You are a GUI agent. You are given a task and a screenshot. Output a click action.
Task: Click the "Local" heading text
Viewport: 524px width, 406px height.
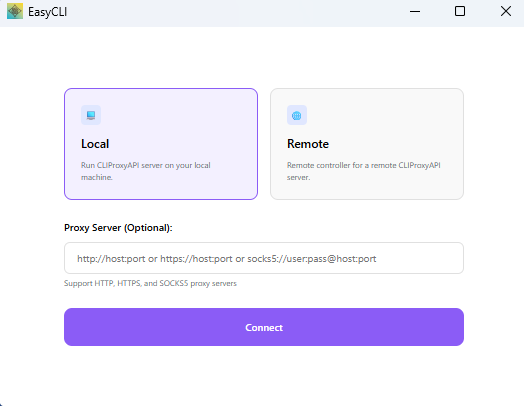95,144
